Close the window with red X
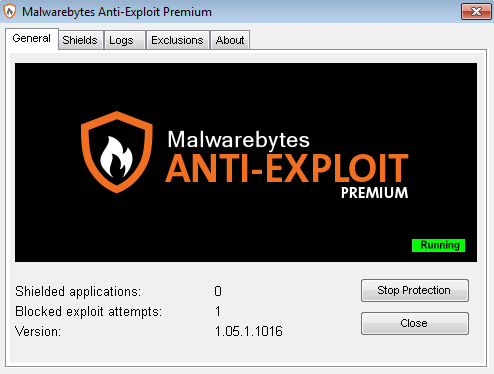 click(476, 12)
